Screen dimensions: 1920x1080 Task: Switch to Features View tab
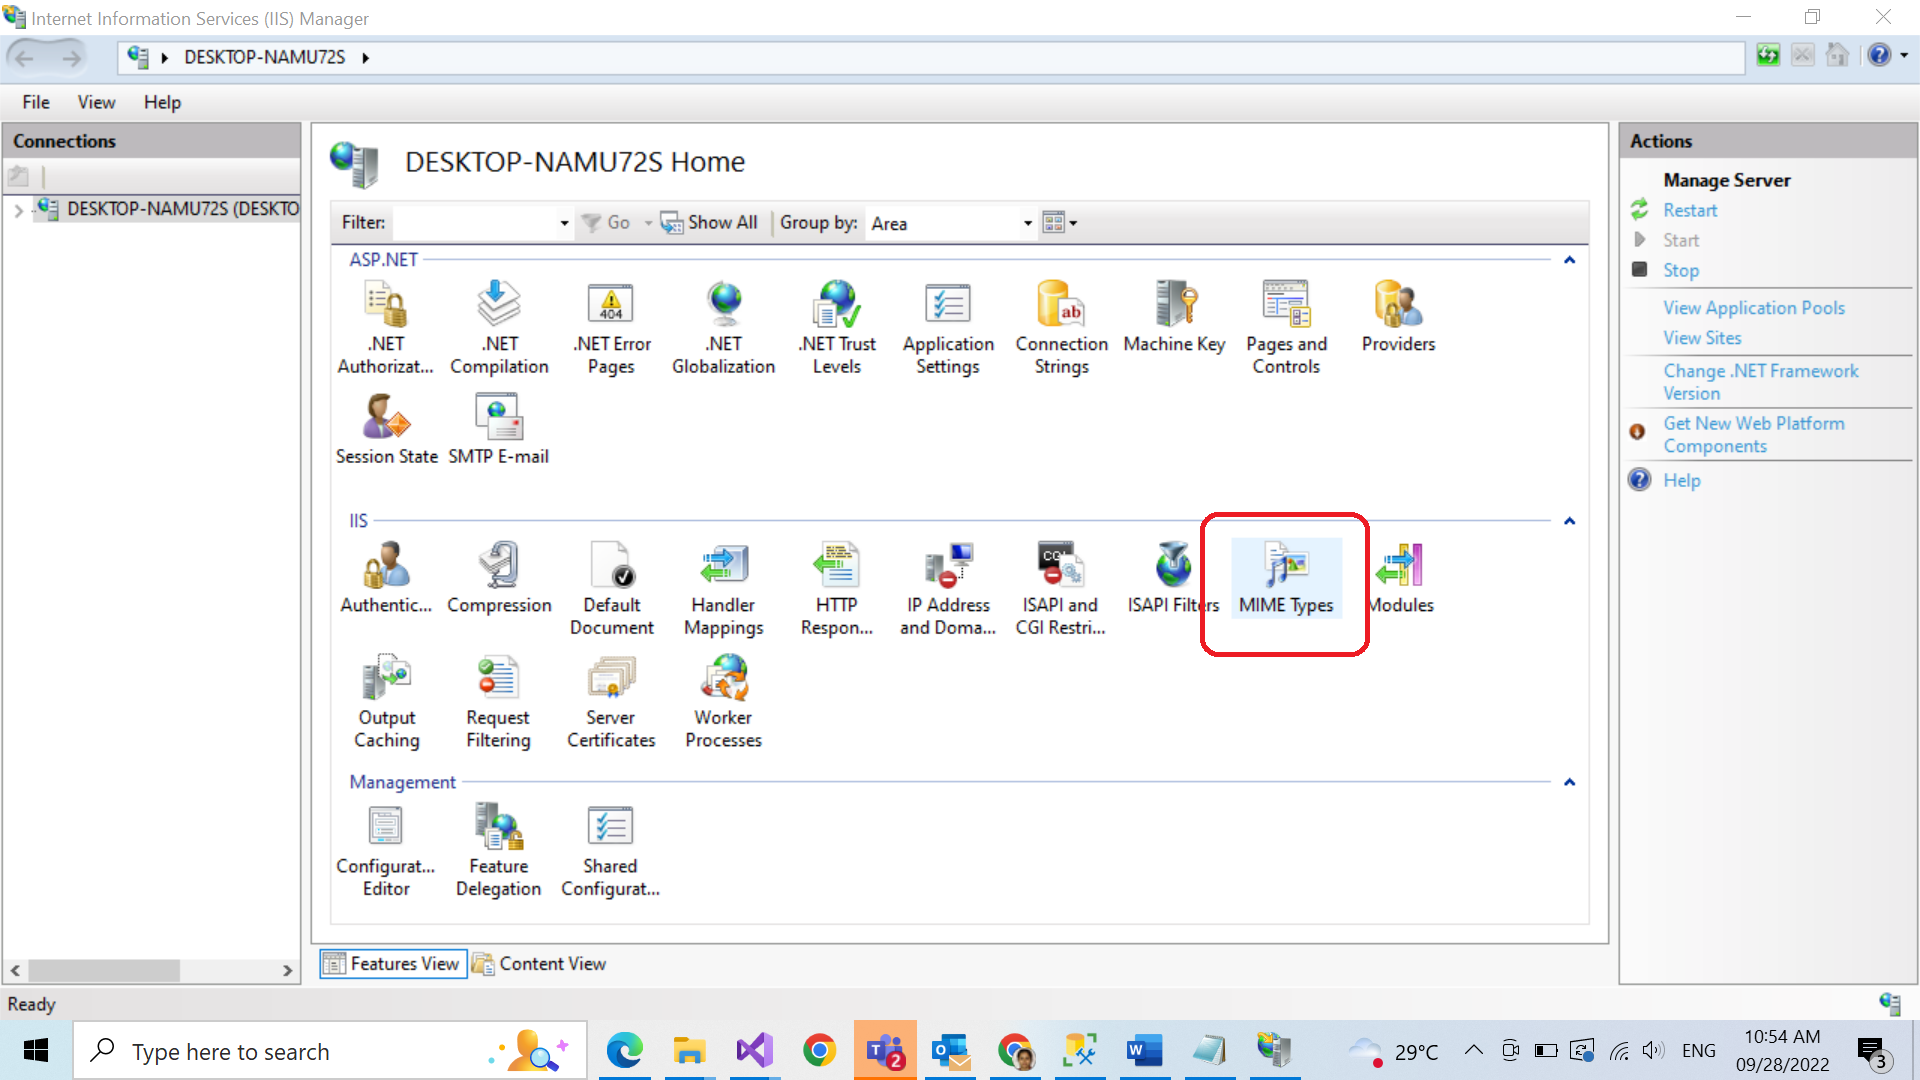pyautogui.click(x=393, y=964)
